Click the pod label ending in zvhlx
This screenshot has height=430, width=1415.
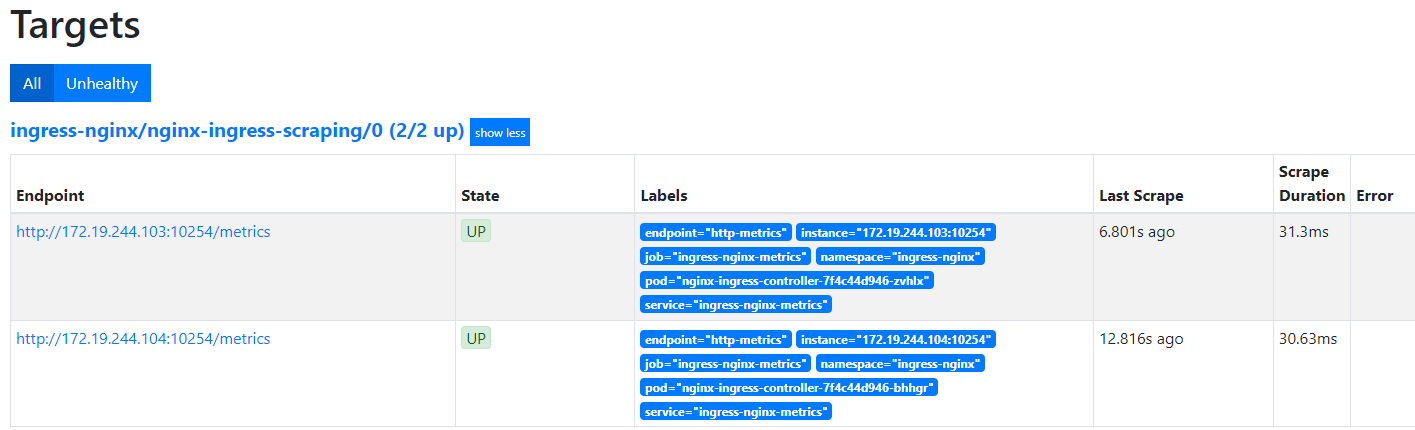click(787, 281)
